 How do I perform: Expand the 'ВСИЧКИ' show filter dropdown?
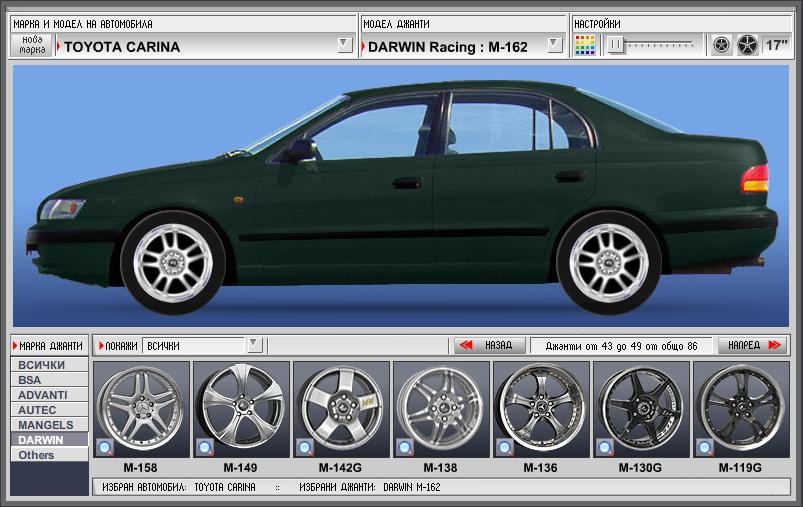pyautogui.click(x=255, y=345)
